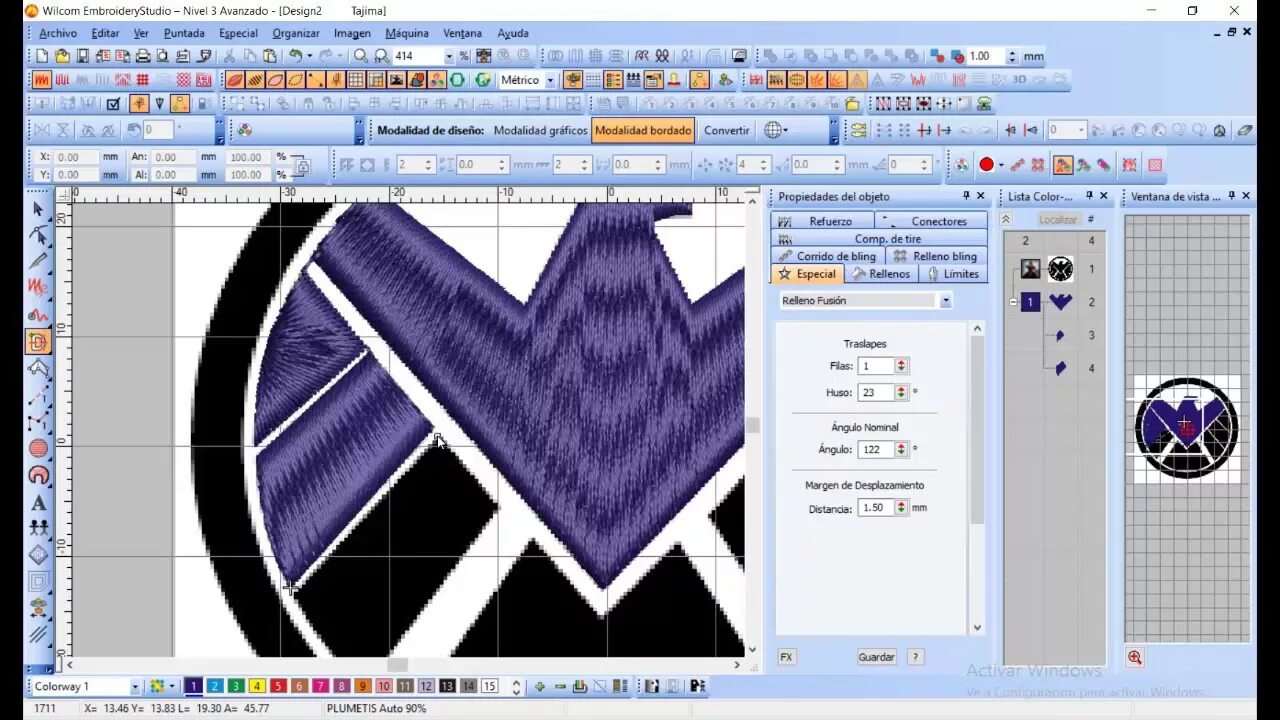Image resolution: width=1280 pixels, height=720 pixels.
Task: Open the Colorway 1 dropdown
Action: click(135, 687)
